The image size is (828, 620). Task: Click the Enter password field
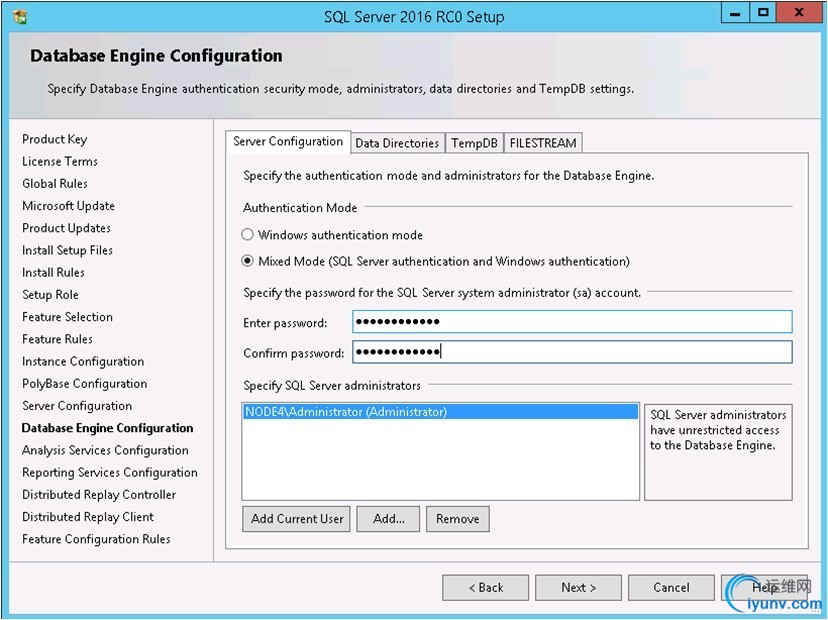(572, 322)
